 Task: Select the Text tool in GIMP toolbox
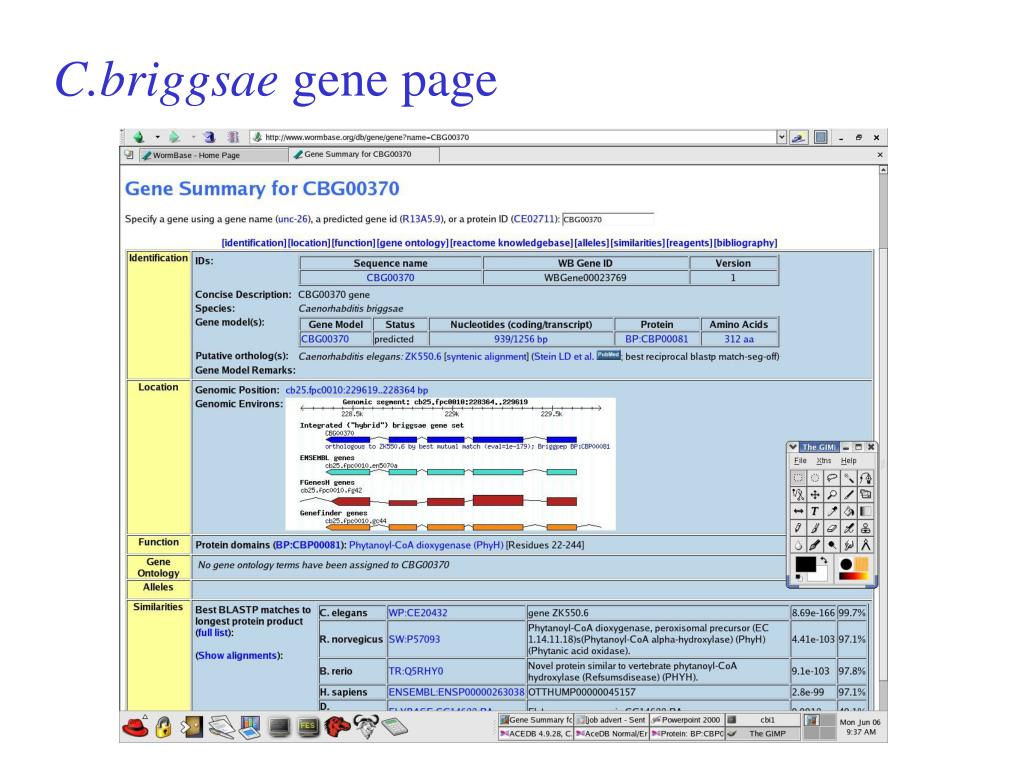[x=815, y=511]
